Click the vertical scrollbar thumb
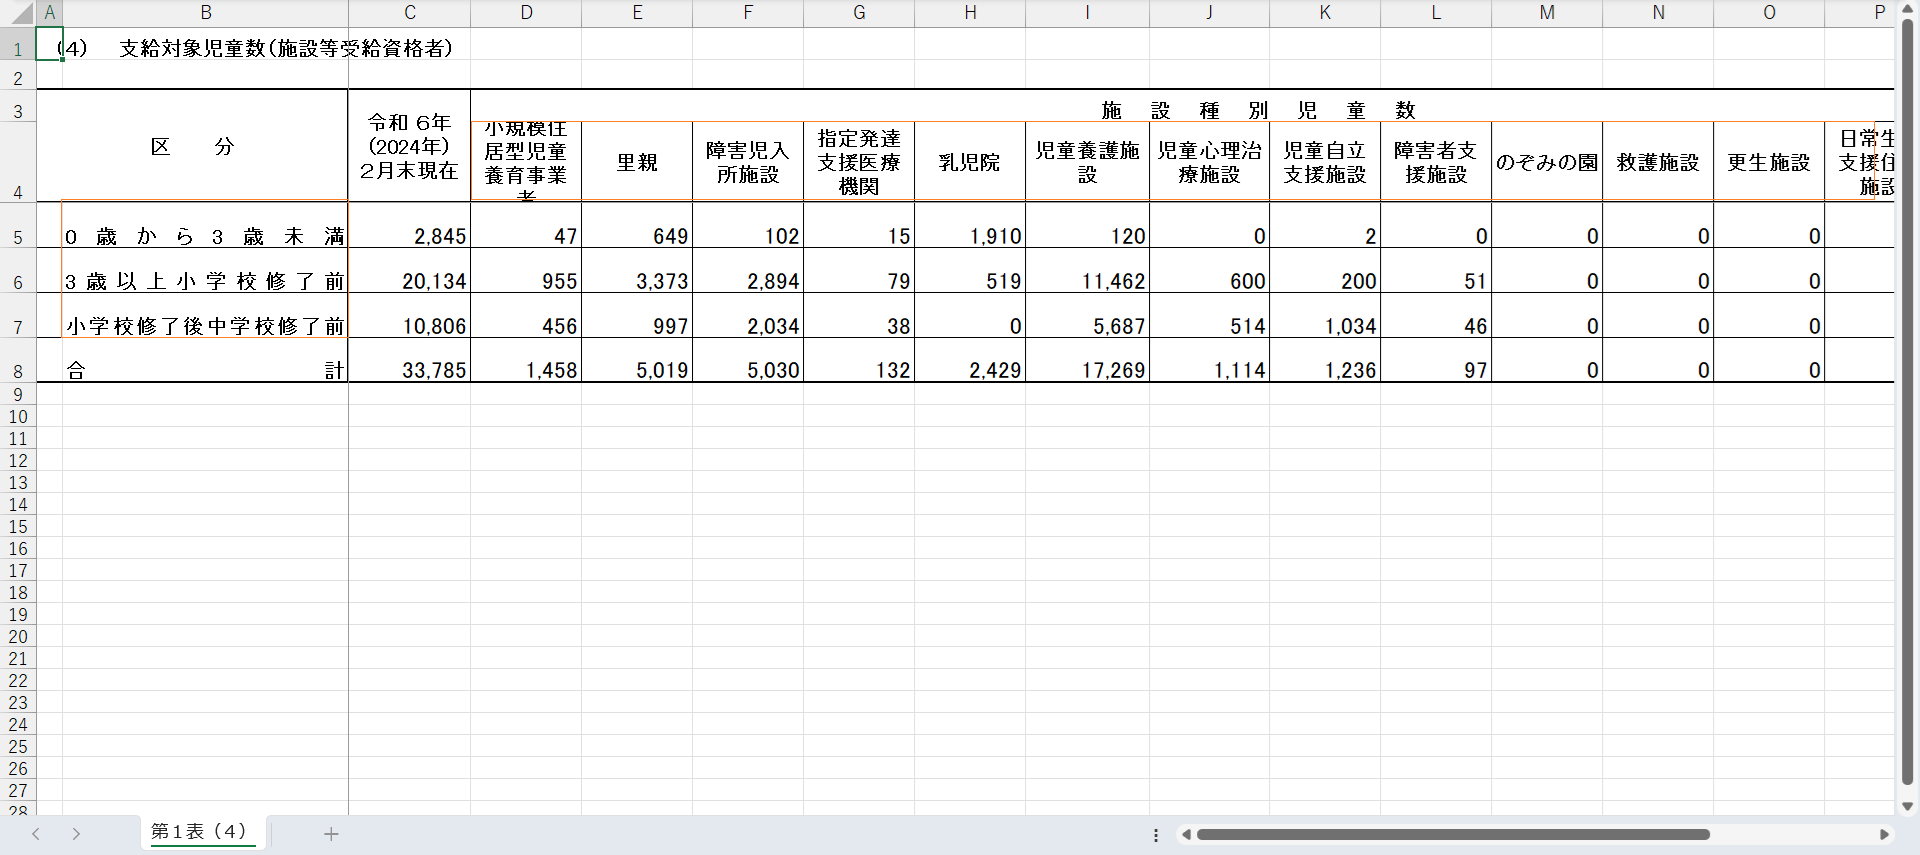The image size is (1920, 855). (x=1907, y=400)
